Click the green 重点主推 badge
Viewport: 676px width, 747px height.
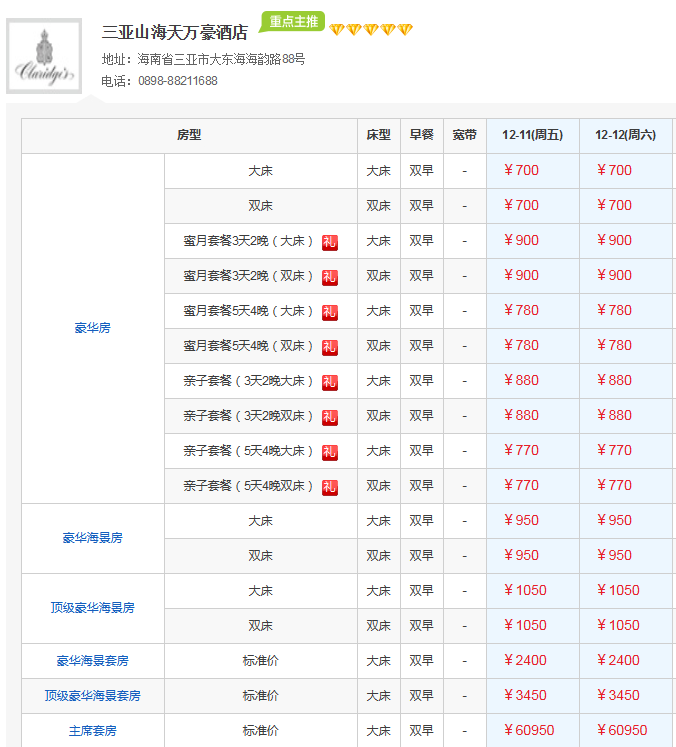(292, 22)
